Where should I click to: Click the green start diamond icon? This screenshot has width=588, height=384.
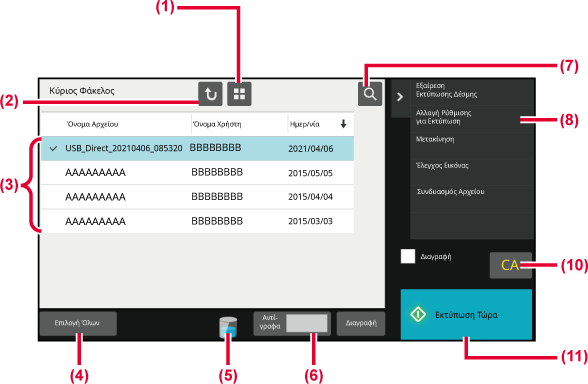pos(418,314)
